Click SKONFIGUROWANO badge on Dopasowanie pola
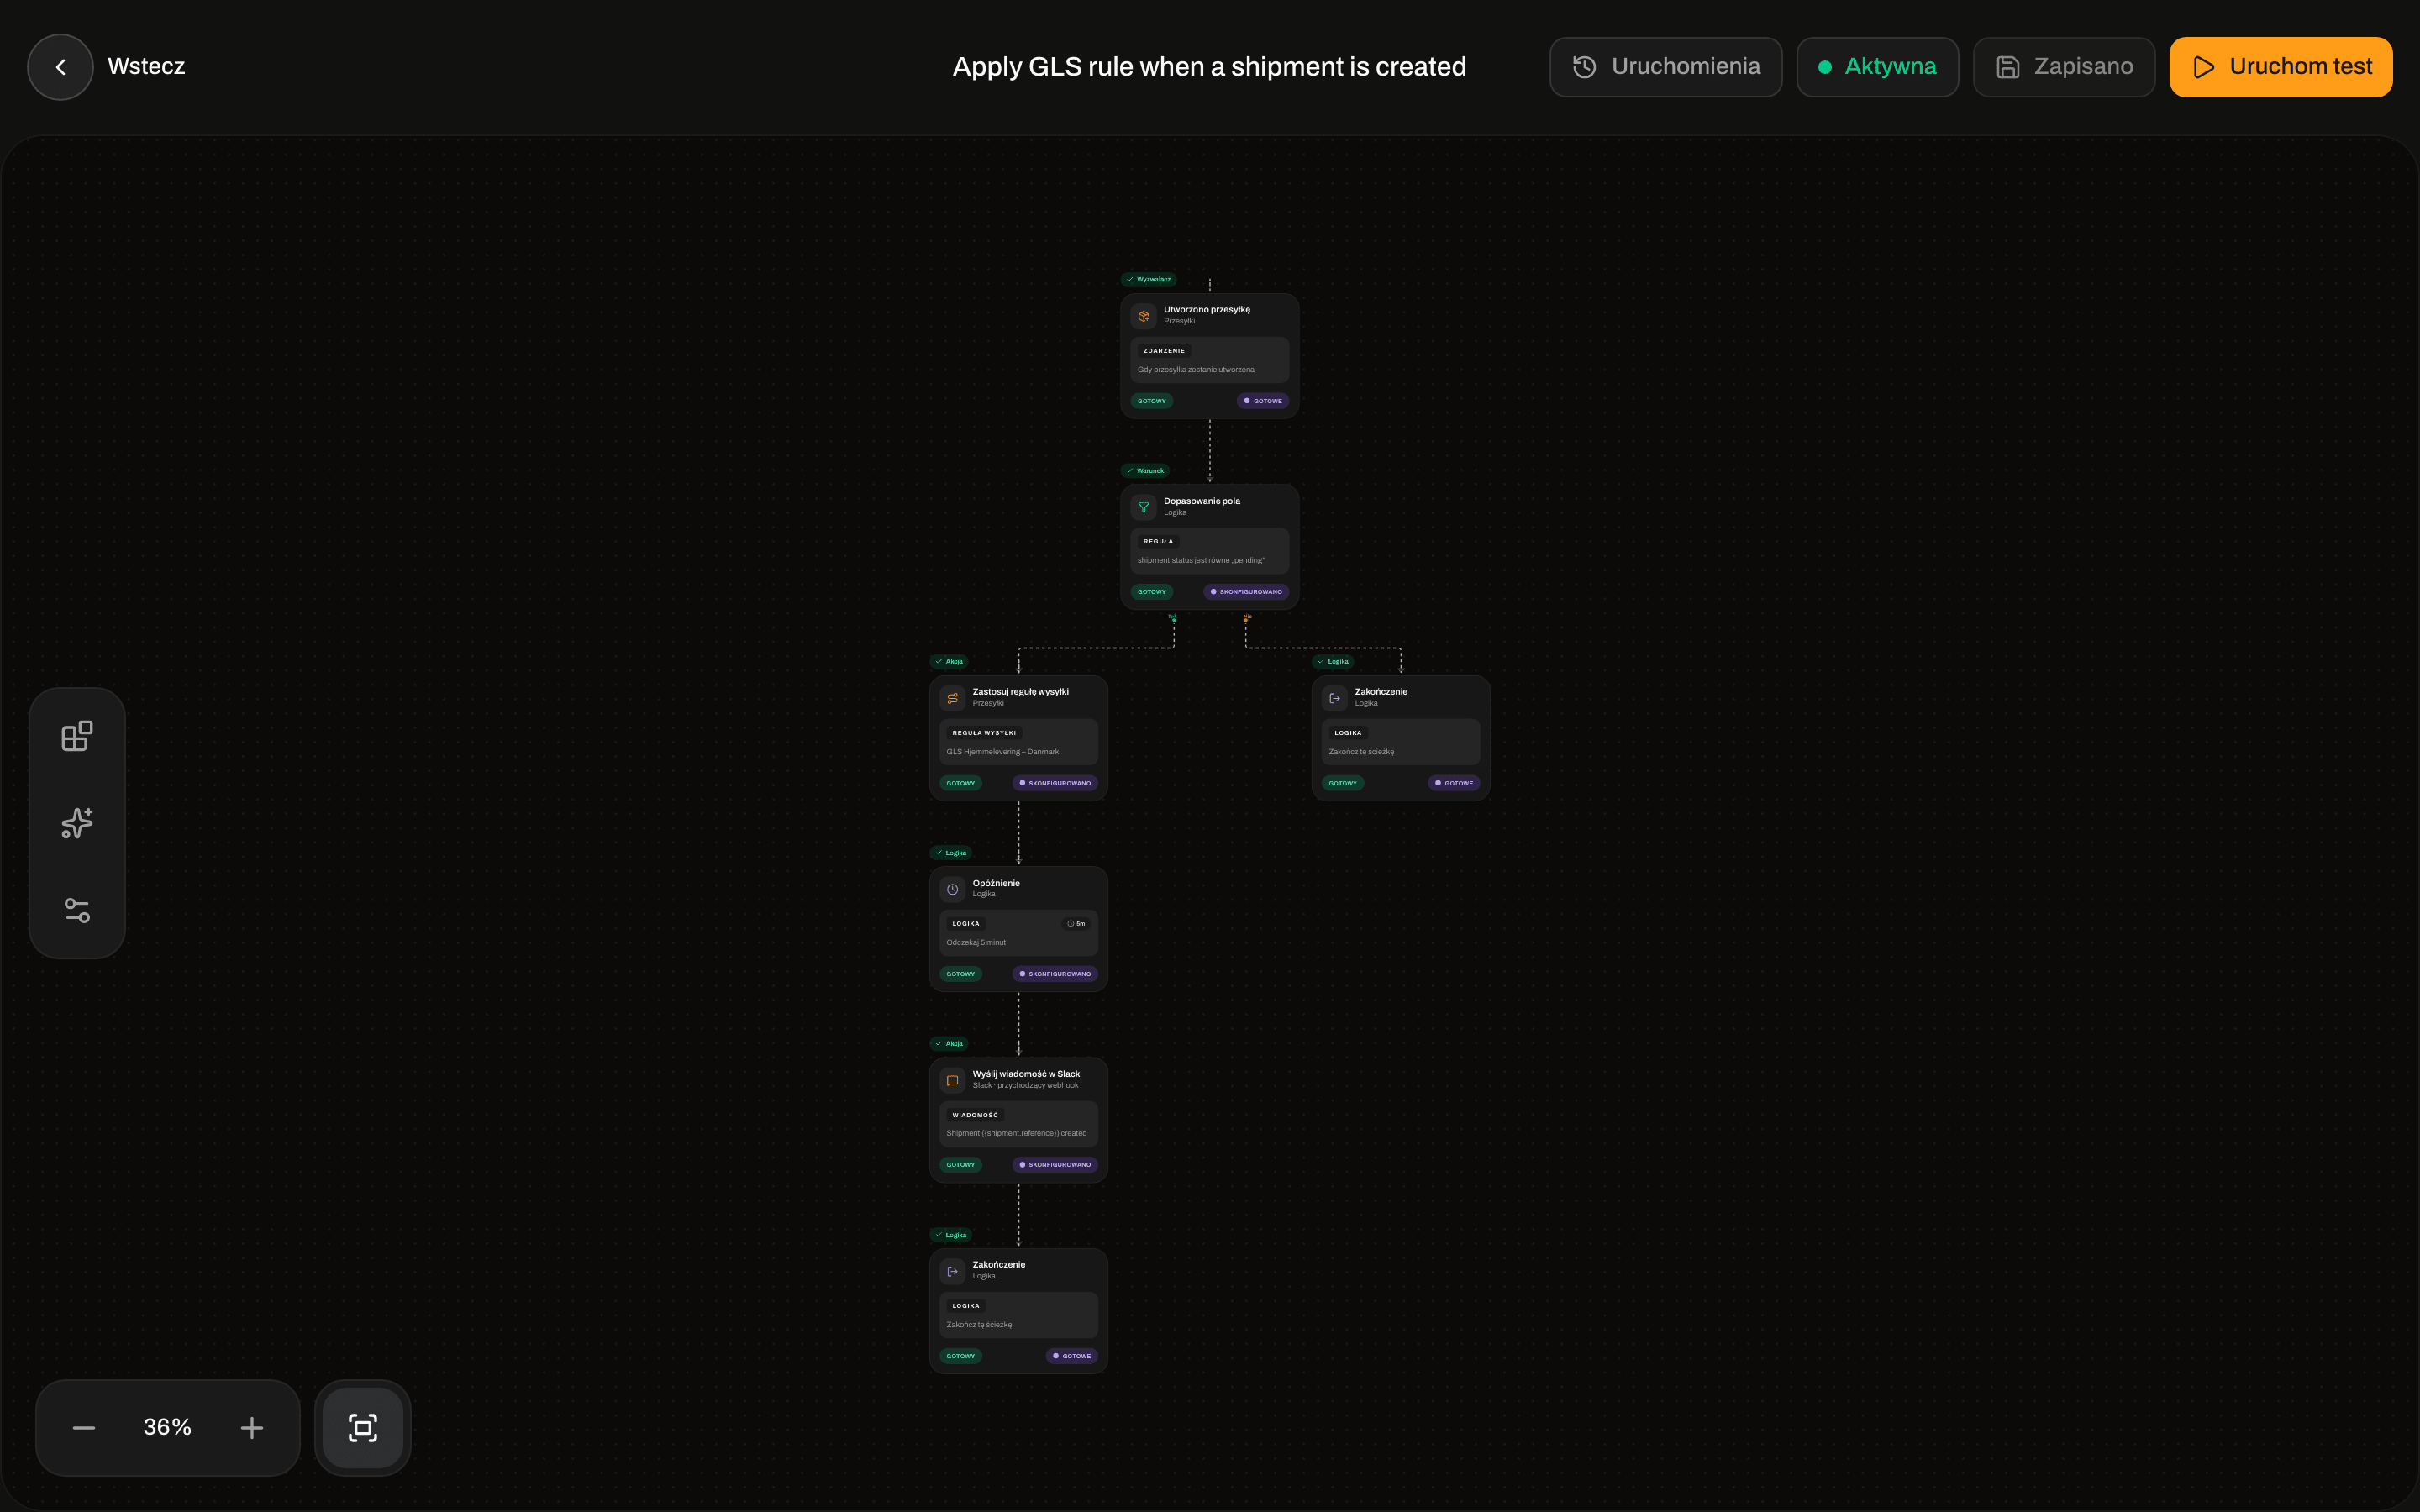This screenshot has height=1512, width=2420. coord(1246,592)
